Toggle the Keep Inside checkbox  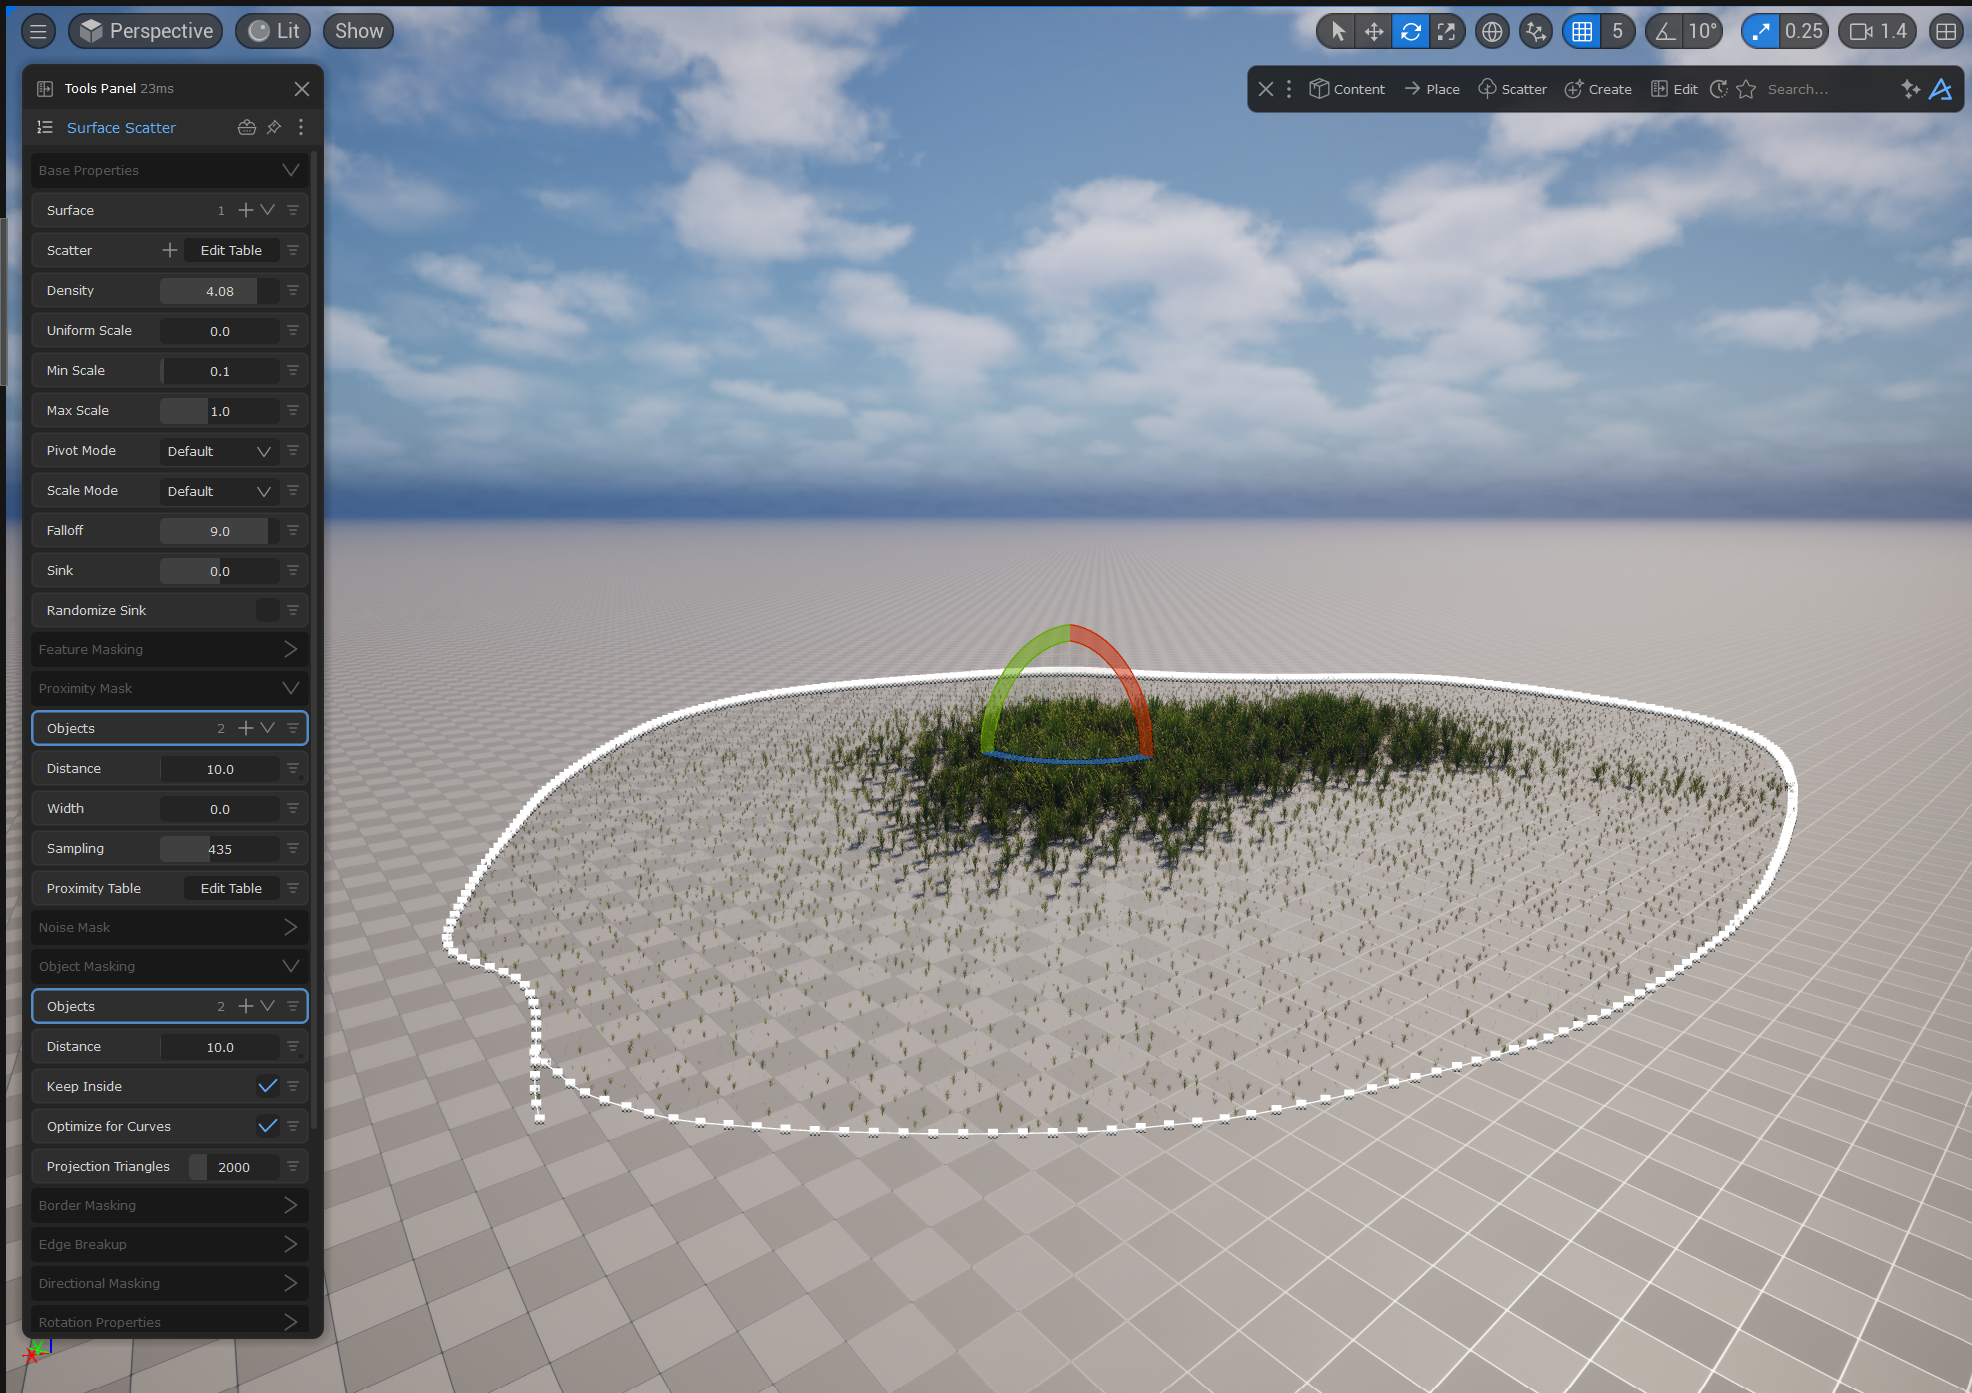(x=267, y=1086)
